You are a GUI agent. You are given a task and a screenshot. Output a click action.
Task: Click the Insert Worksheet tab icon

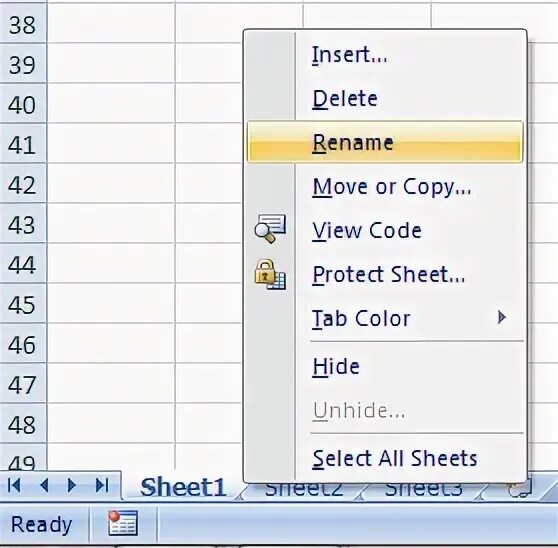[521, 489]
